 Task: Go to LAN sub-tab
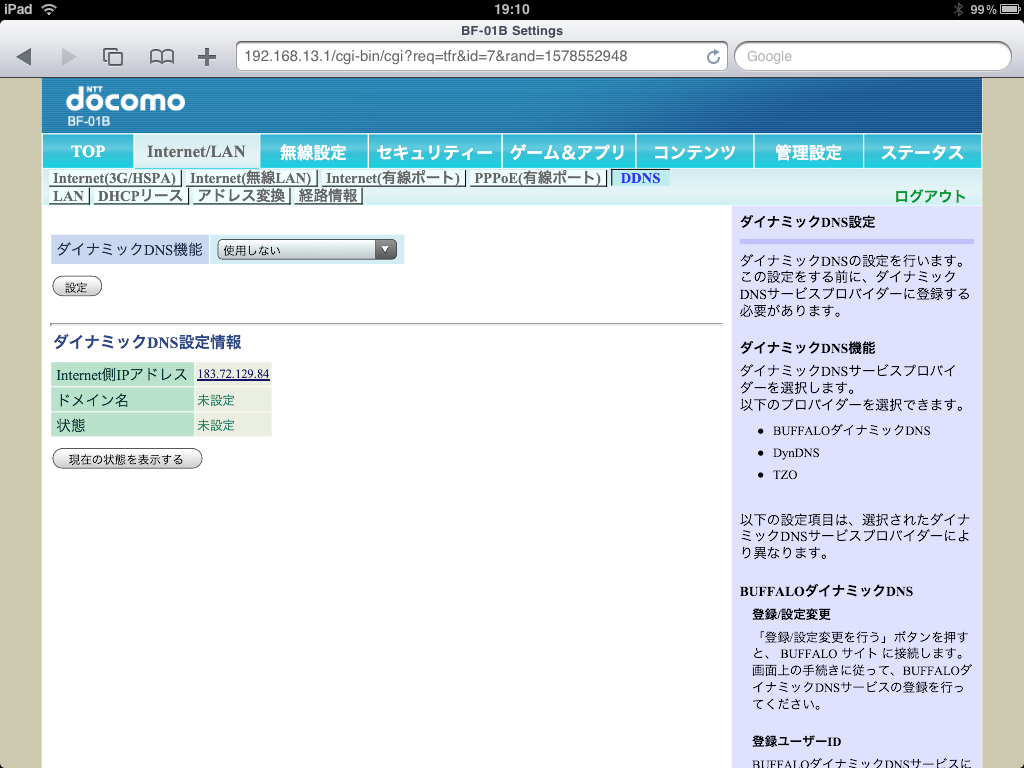[x=69, y=196]
